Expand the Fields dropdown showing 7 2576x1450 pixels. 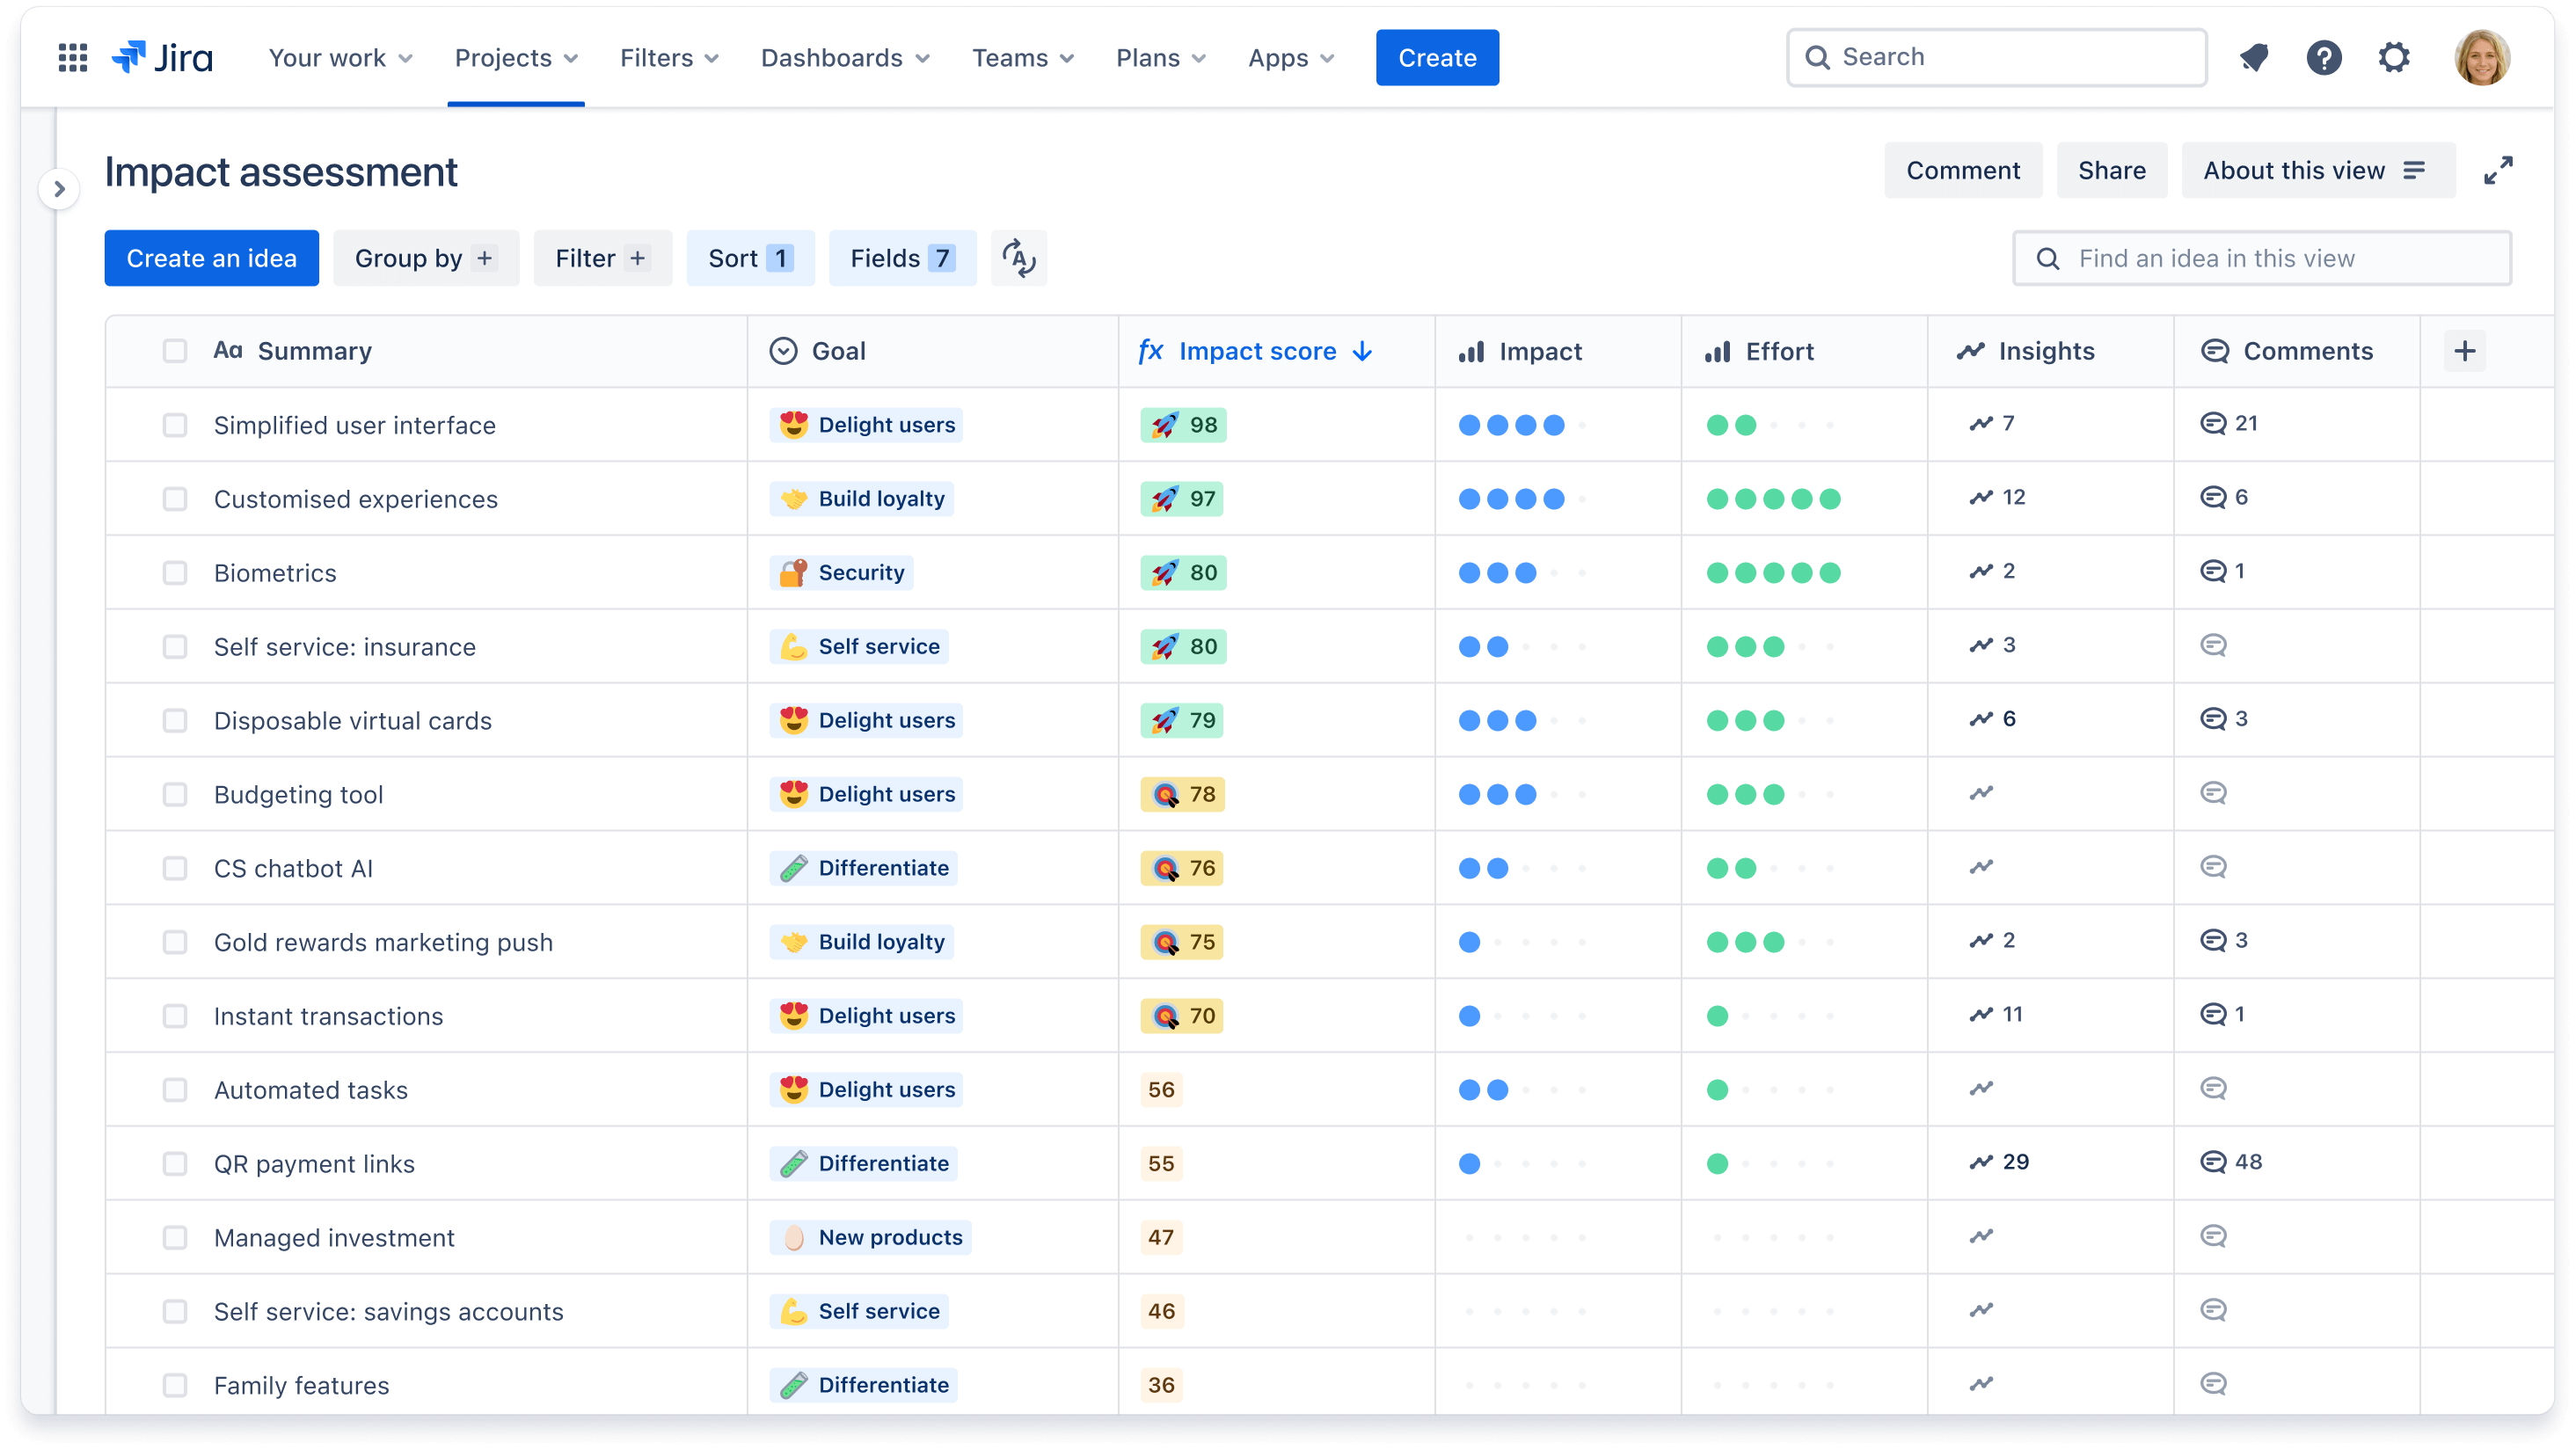[x=904, y=259]
